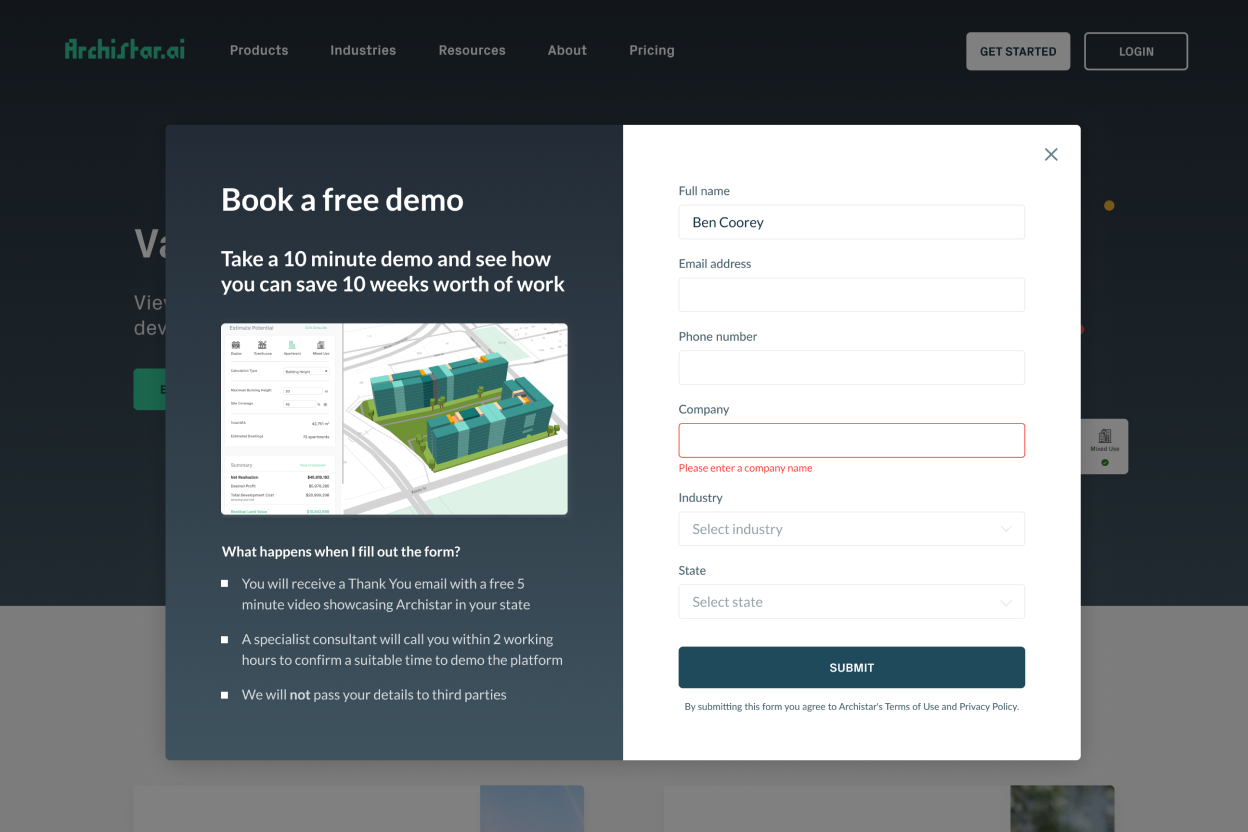This screenshot has width=1248, height=832.
Task: Open the Terms of Use link
Action: tap(912, 706)
